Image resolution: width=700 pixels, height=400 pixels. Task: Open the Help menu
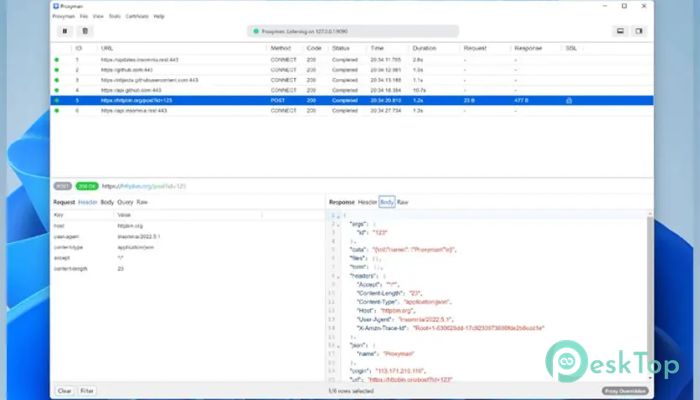coord(159,17)
